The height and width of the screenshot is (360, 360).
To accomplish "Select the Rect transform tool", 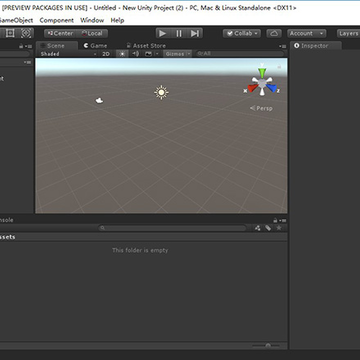I will pyautogui.click(x=10, y=33).
